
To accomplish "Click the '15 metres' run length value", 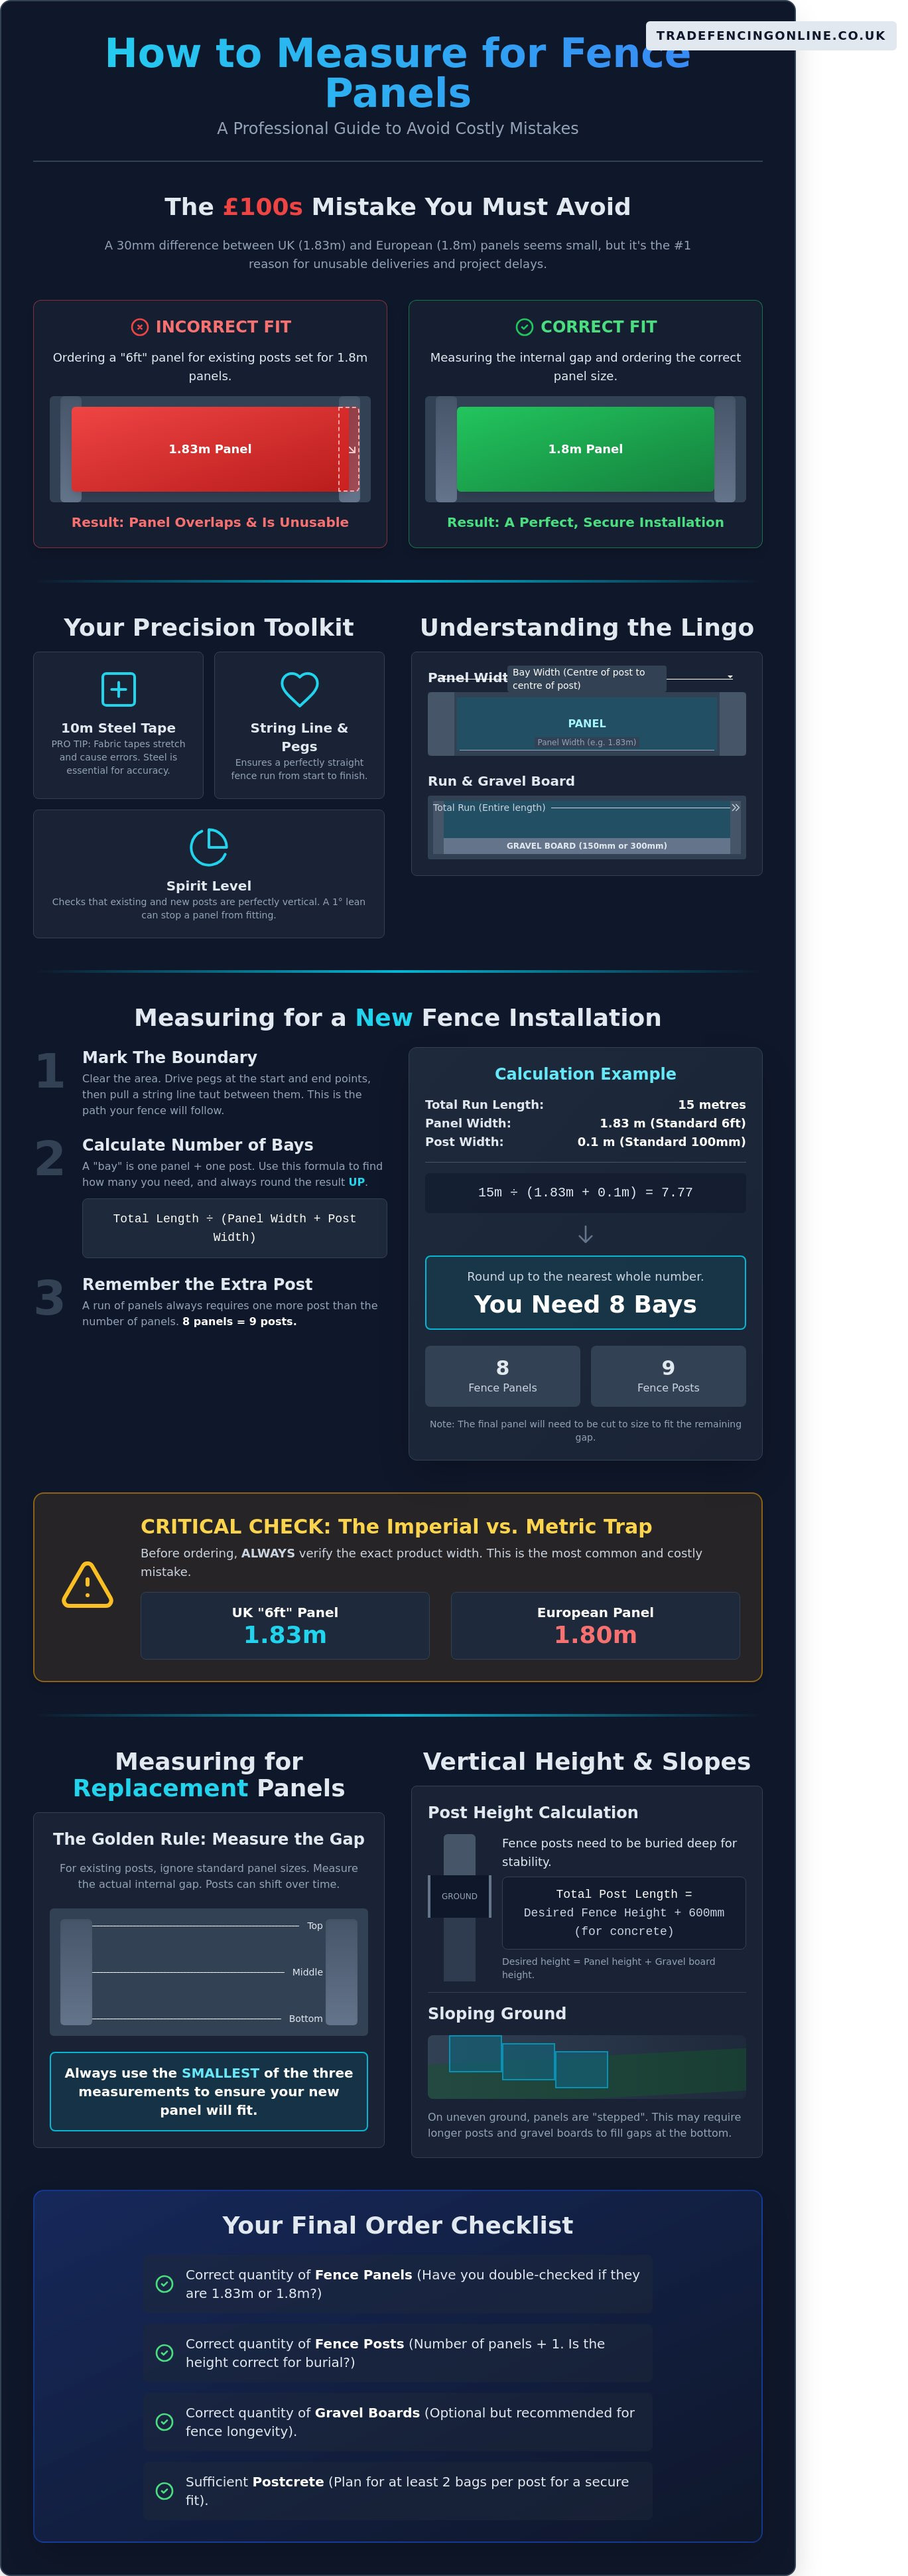I will pyautogui.click(x=712, y=1105).
